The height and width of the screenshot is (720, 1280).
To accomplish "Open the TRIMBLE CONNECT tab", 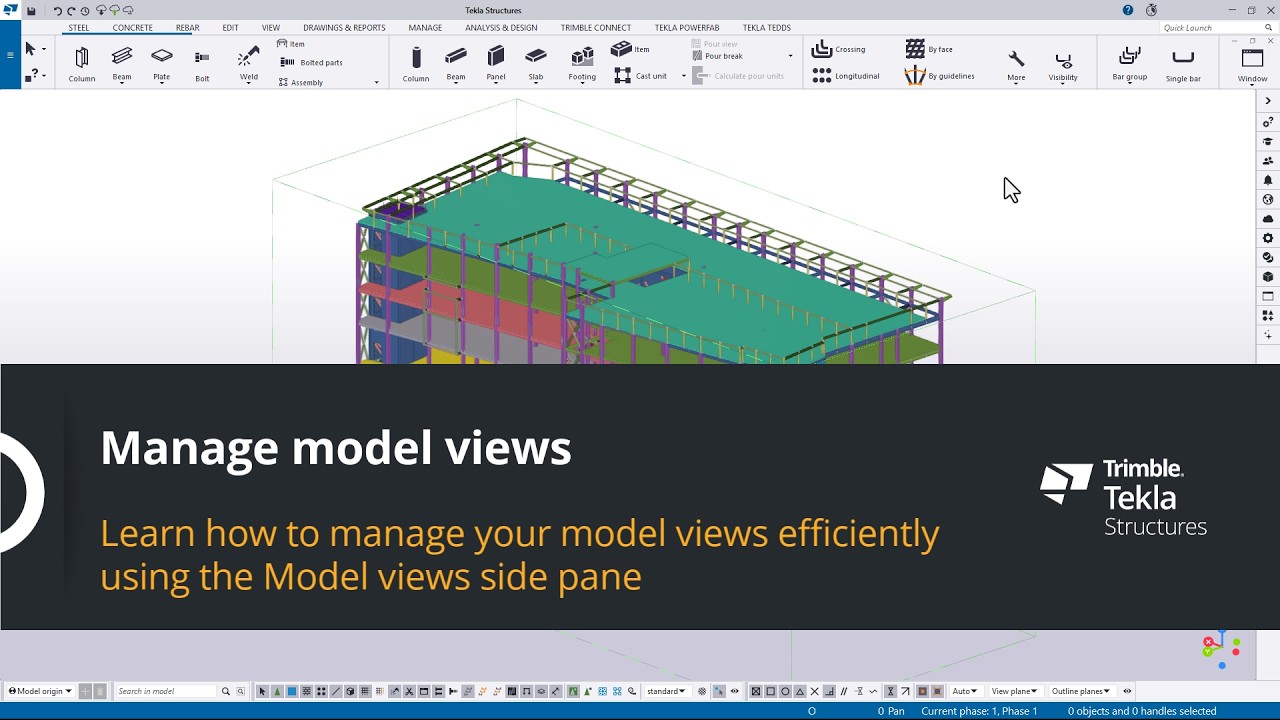I will coord(595,28).
